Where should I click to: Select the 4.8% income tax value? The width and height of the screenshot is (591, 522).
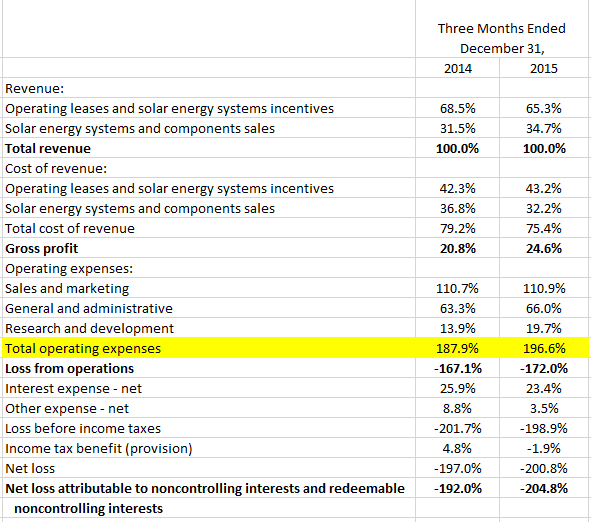click(458, 448)
